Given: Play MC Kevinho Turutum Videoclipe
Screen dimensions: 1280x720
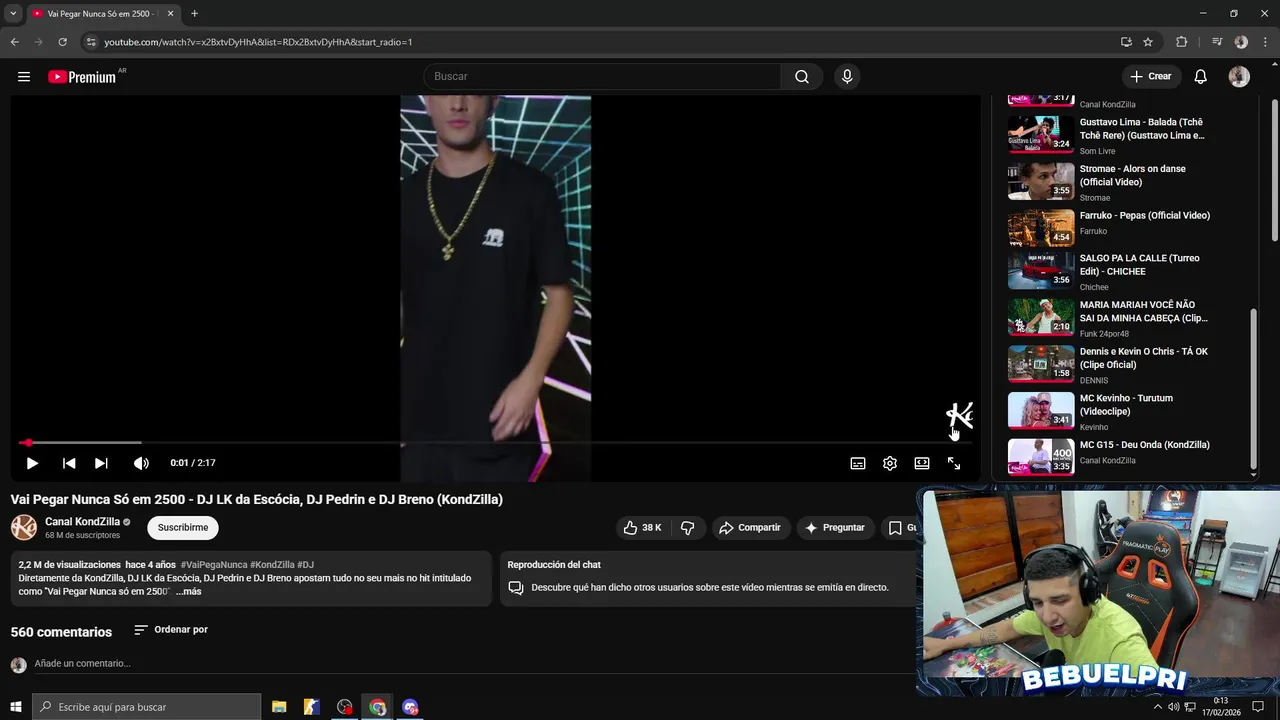Looking at the screenshot, I should click(1110, 411).
